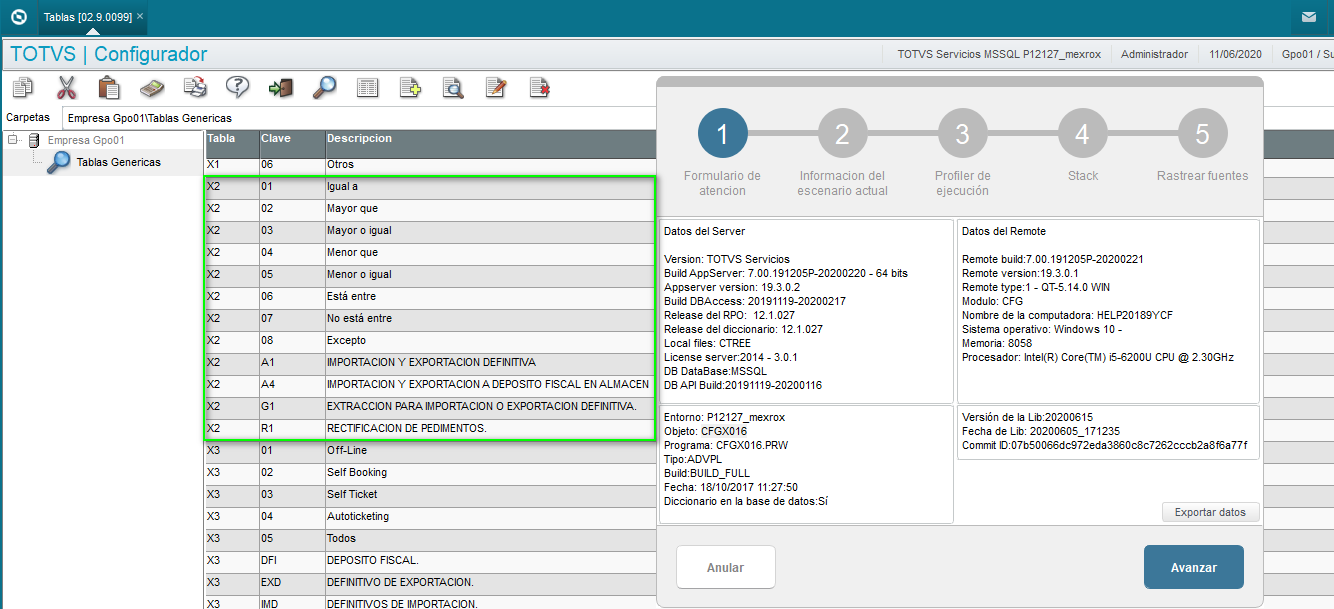The height and width of the screenshot is (609, 1334).
Task: Select row 'Todos'
Action: [430, 538]
